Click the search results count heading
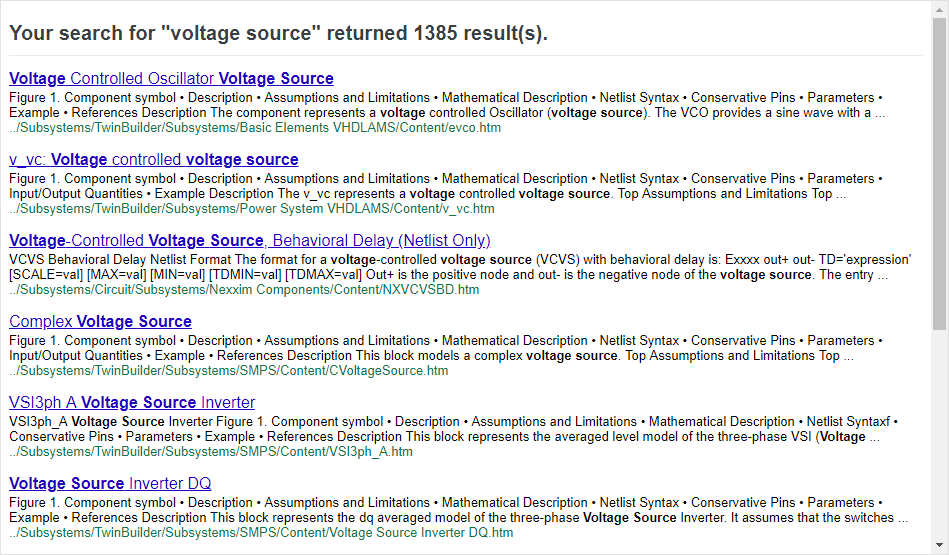The height and width of the screenshot is (555, 949). [x=278, y=33]
